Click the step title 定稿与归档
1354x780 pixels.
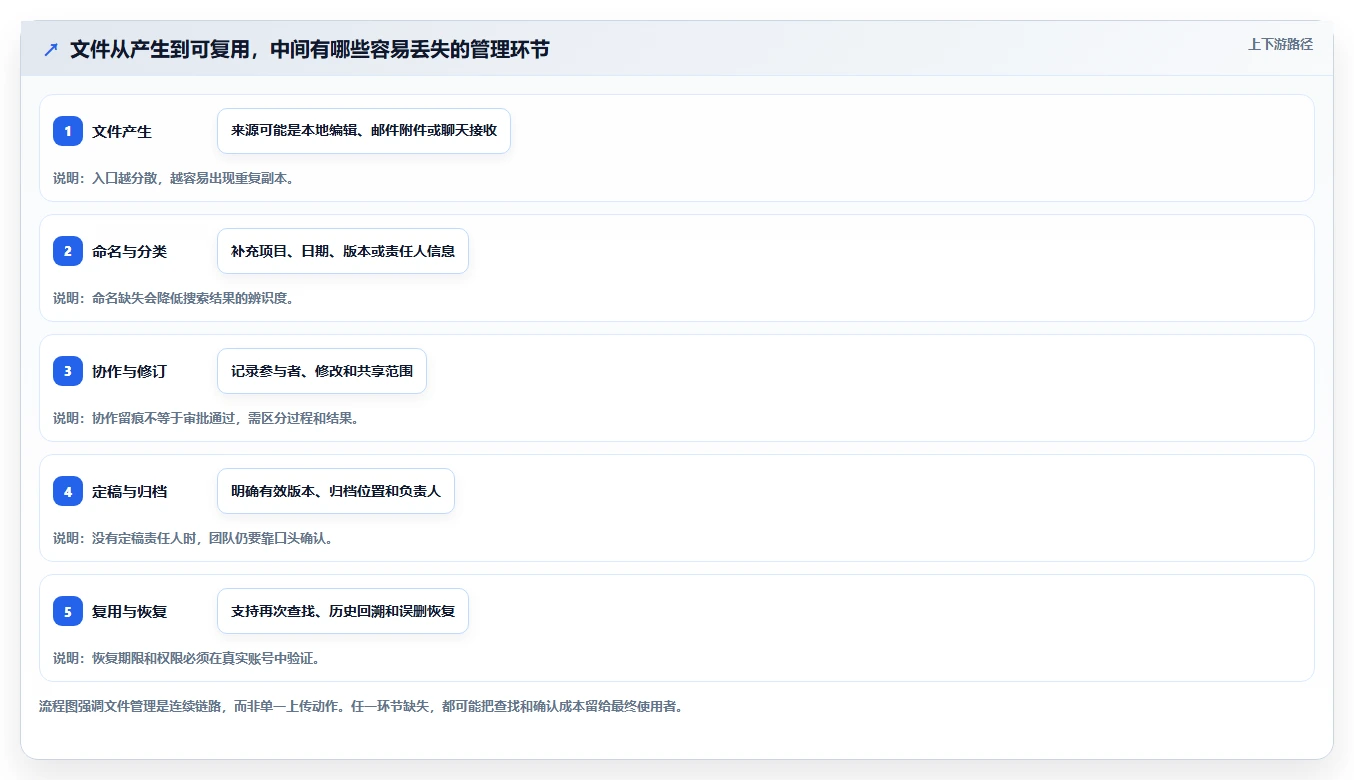point(130,491)
